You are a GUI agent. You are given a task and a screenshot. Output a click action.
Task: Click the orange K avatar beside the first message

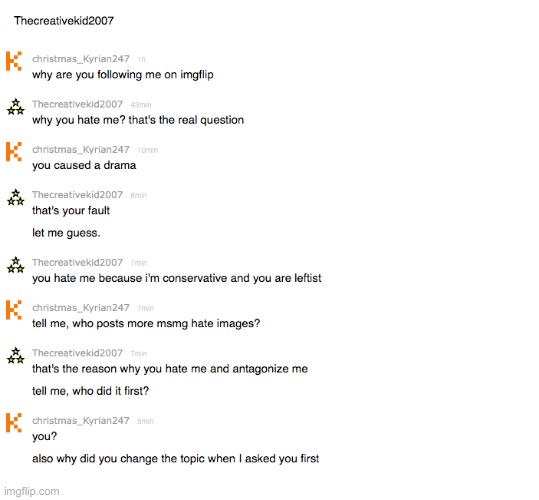(x=14, y=61)
